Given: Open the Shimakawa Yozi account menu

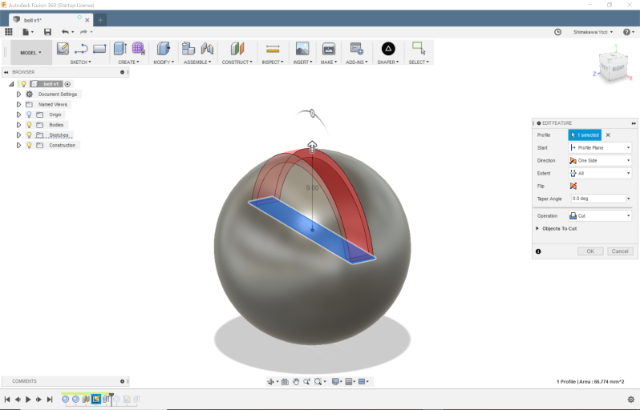Looking at the screenshot, I should [x=593, y=32].
